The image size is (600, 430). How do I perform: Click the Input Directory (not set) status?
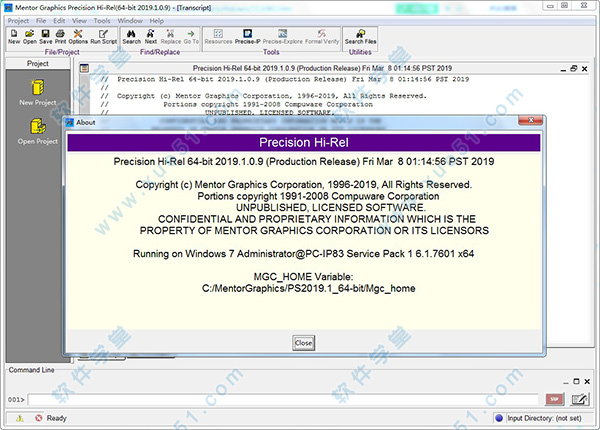click(544, 418)
